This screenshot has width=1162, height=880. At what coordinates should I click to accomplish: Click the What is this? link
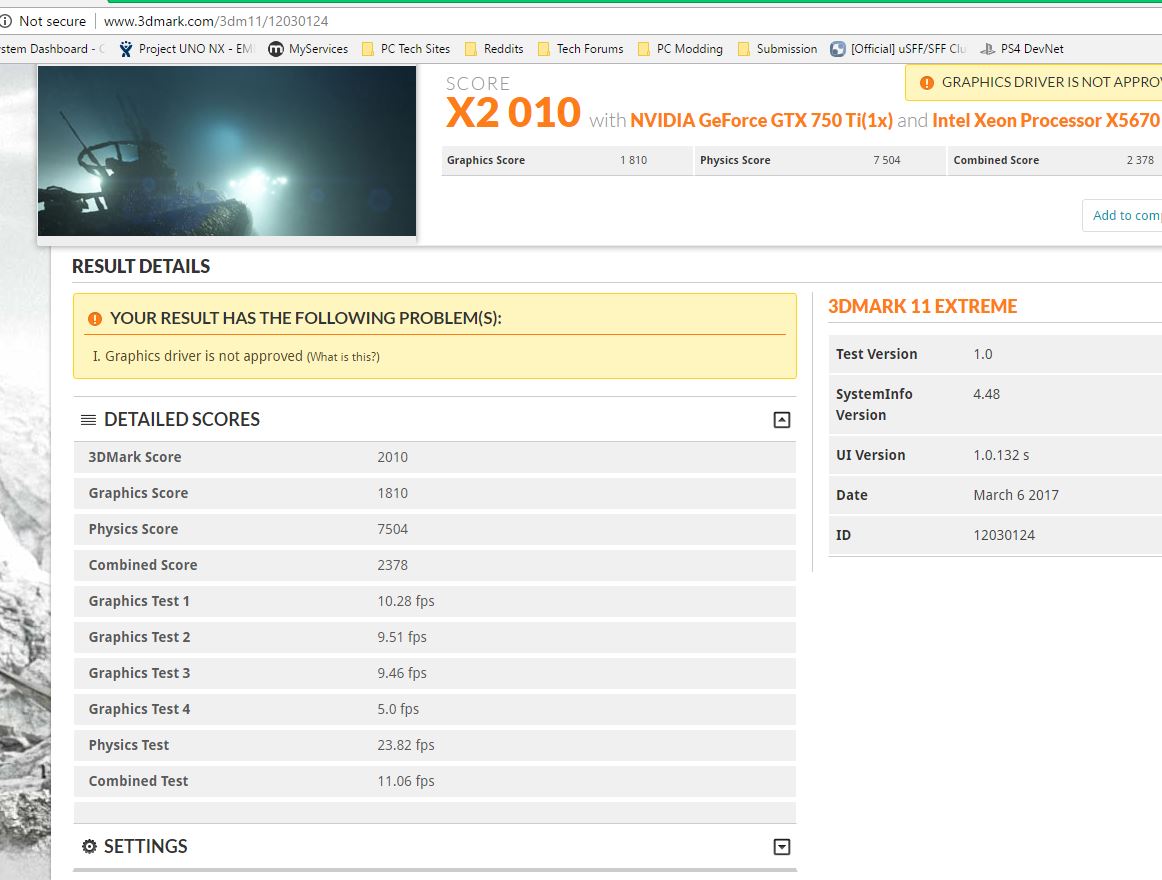343,357
